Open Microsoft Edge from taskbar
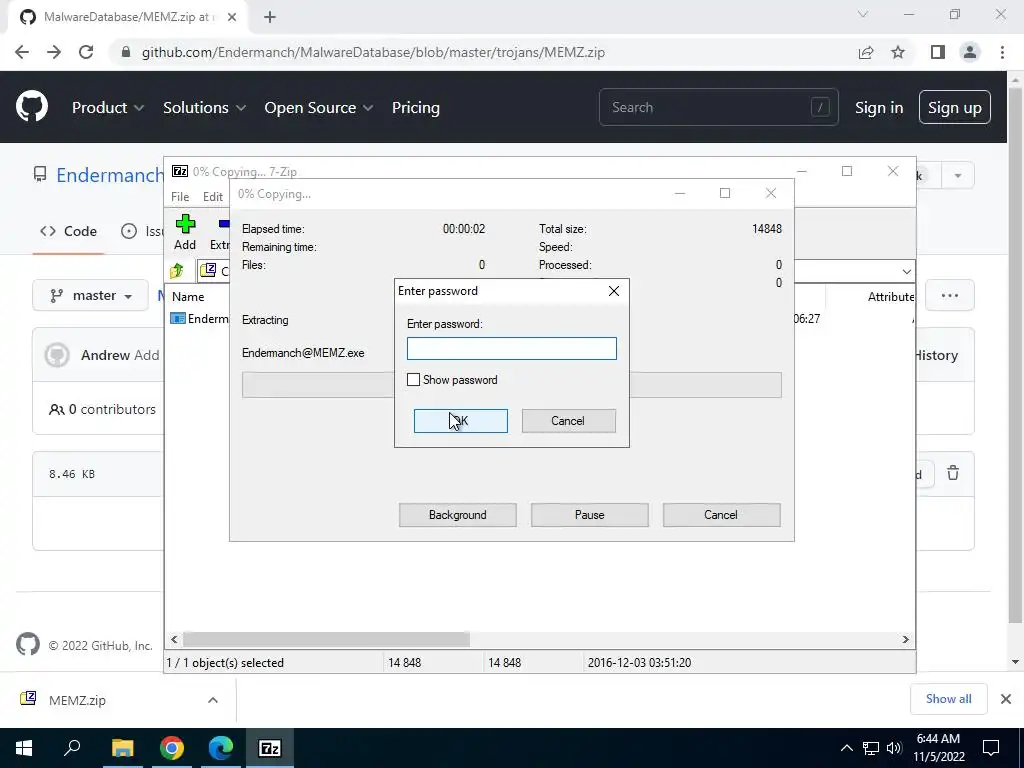1024x768 pixels. (221, 748)
